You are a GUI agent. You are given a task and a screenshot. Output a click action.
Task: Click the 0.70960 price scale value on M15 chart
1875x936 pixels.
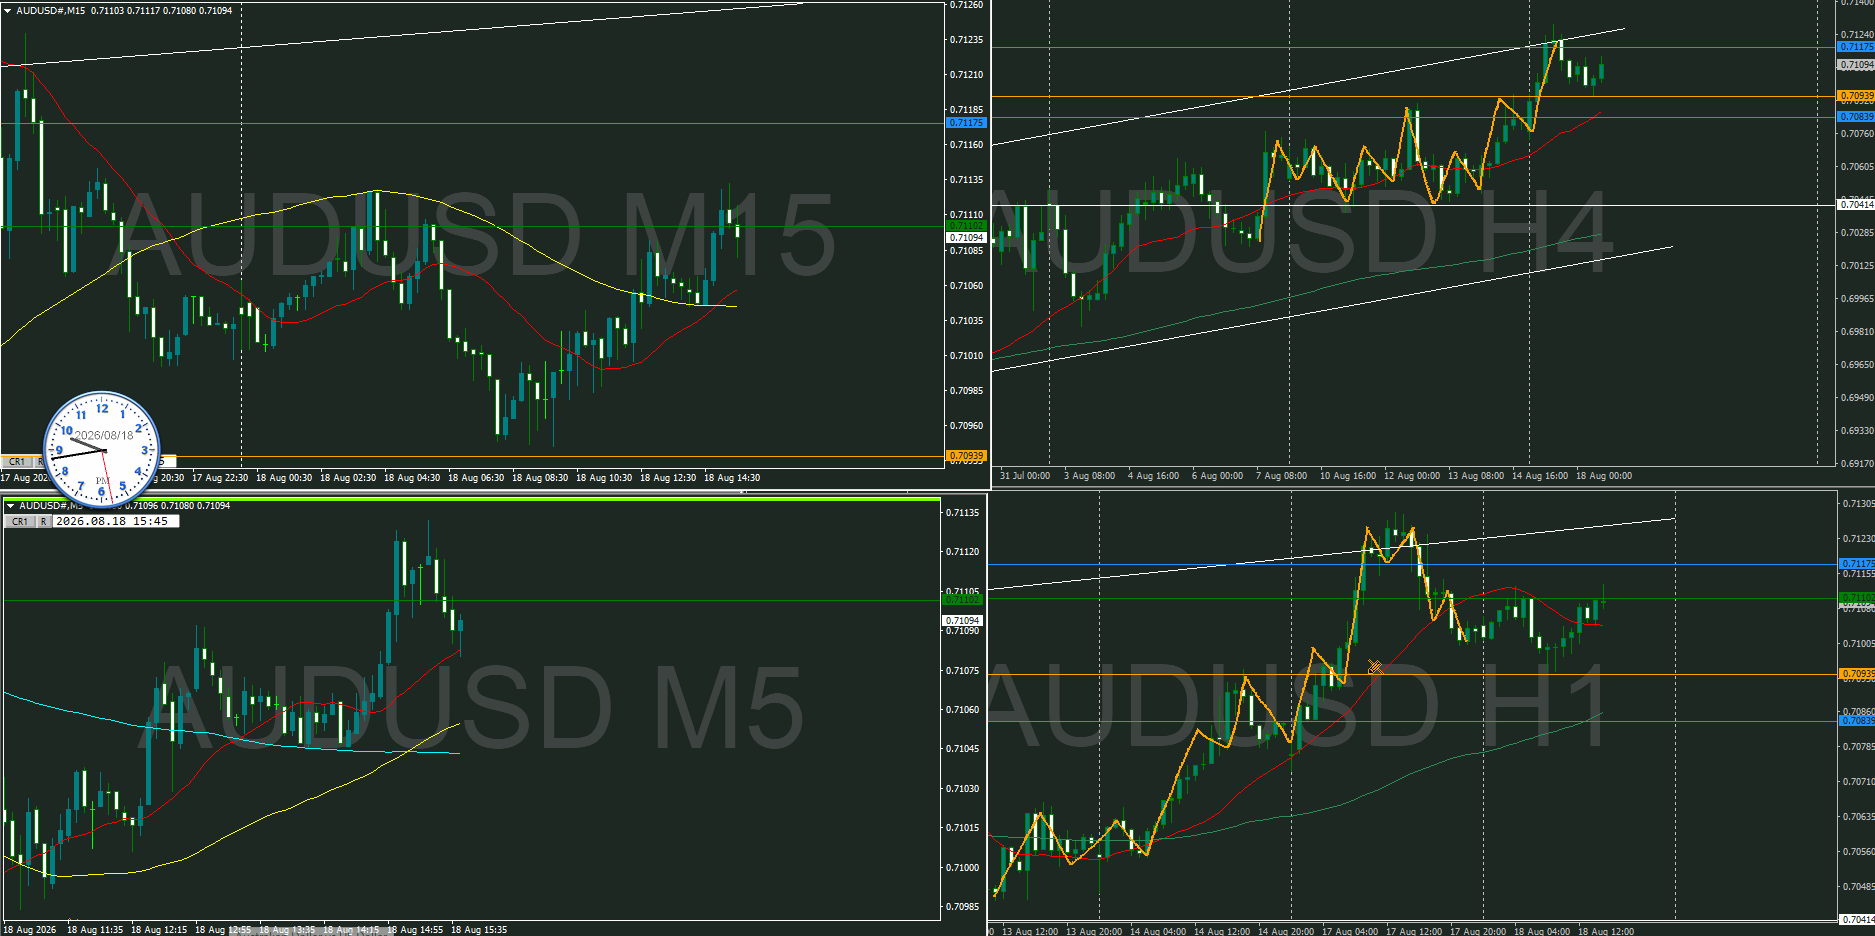point(966,426)
